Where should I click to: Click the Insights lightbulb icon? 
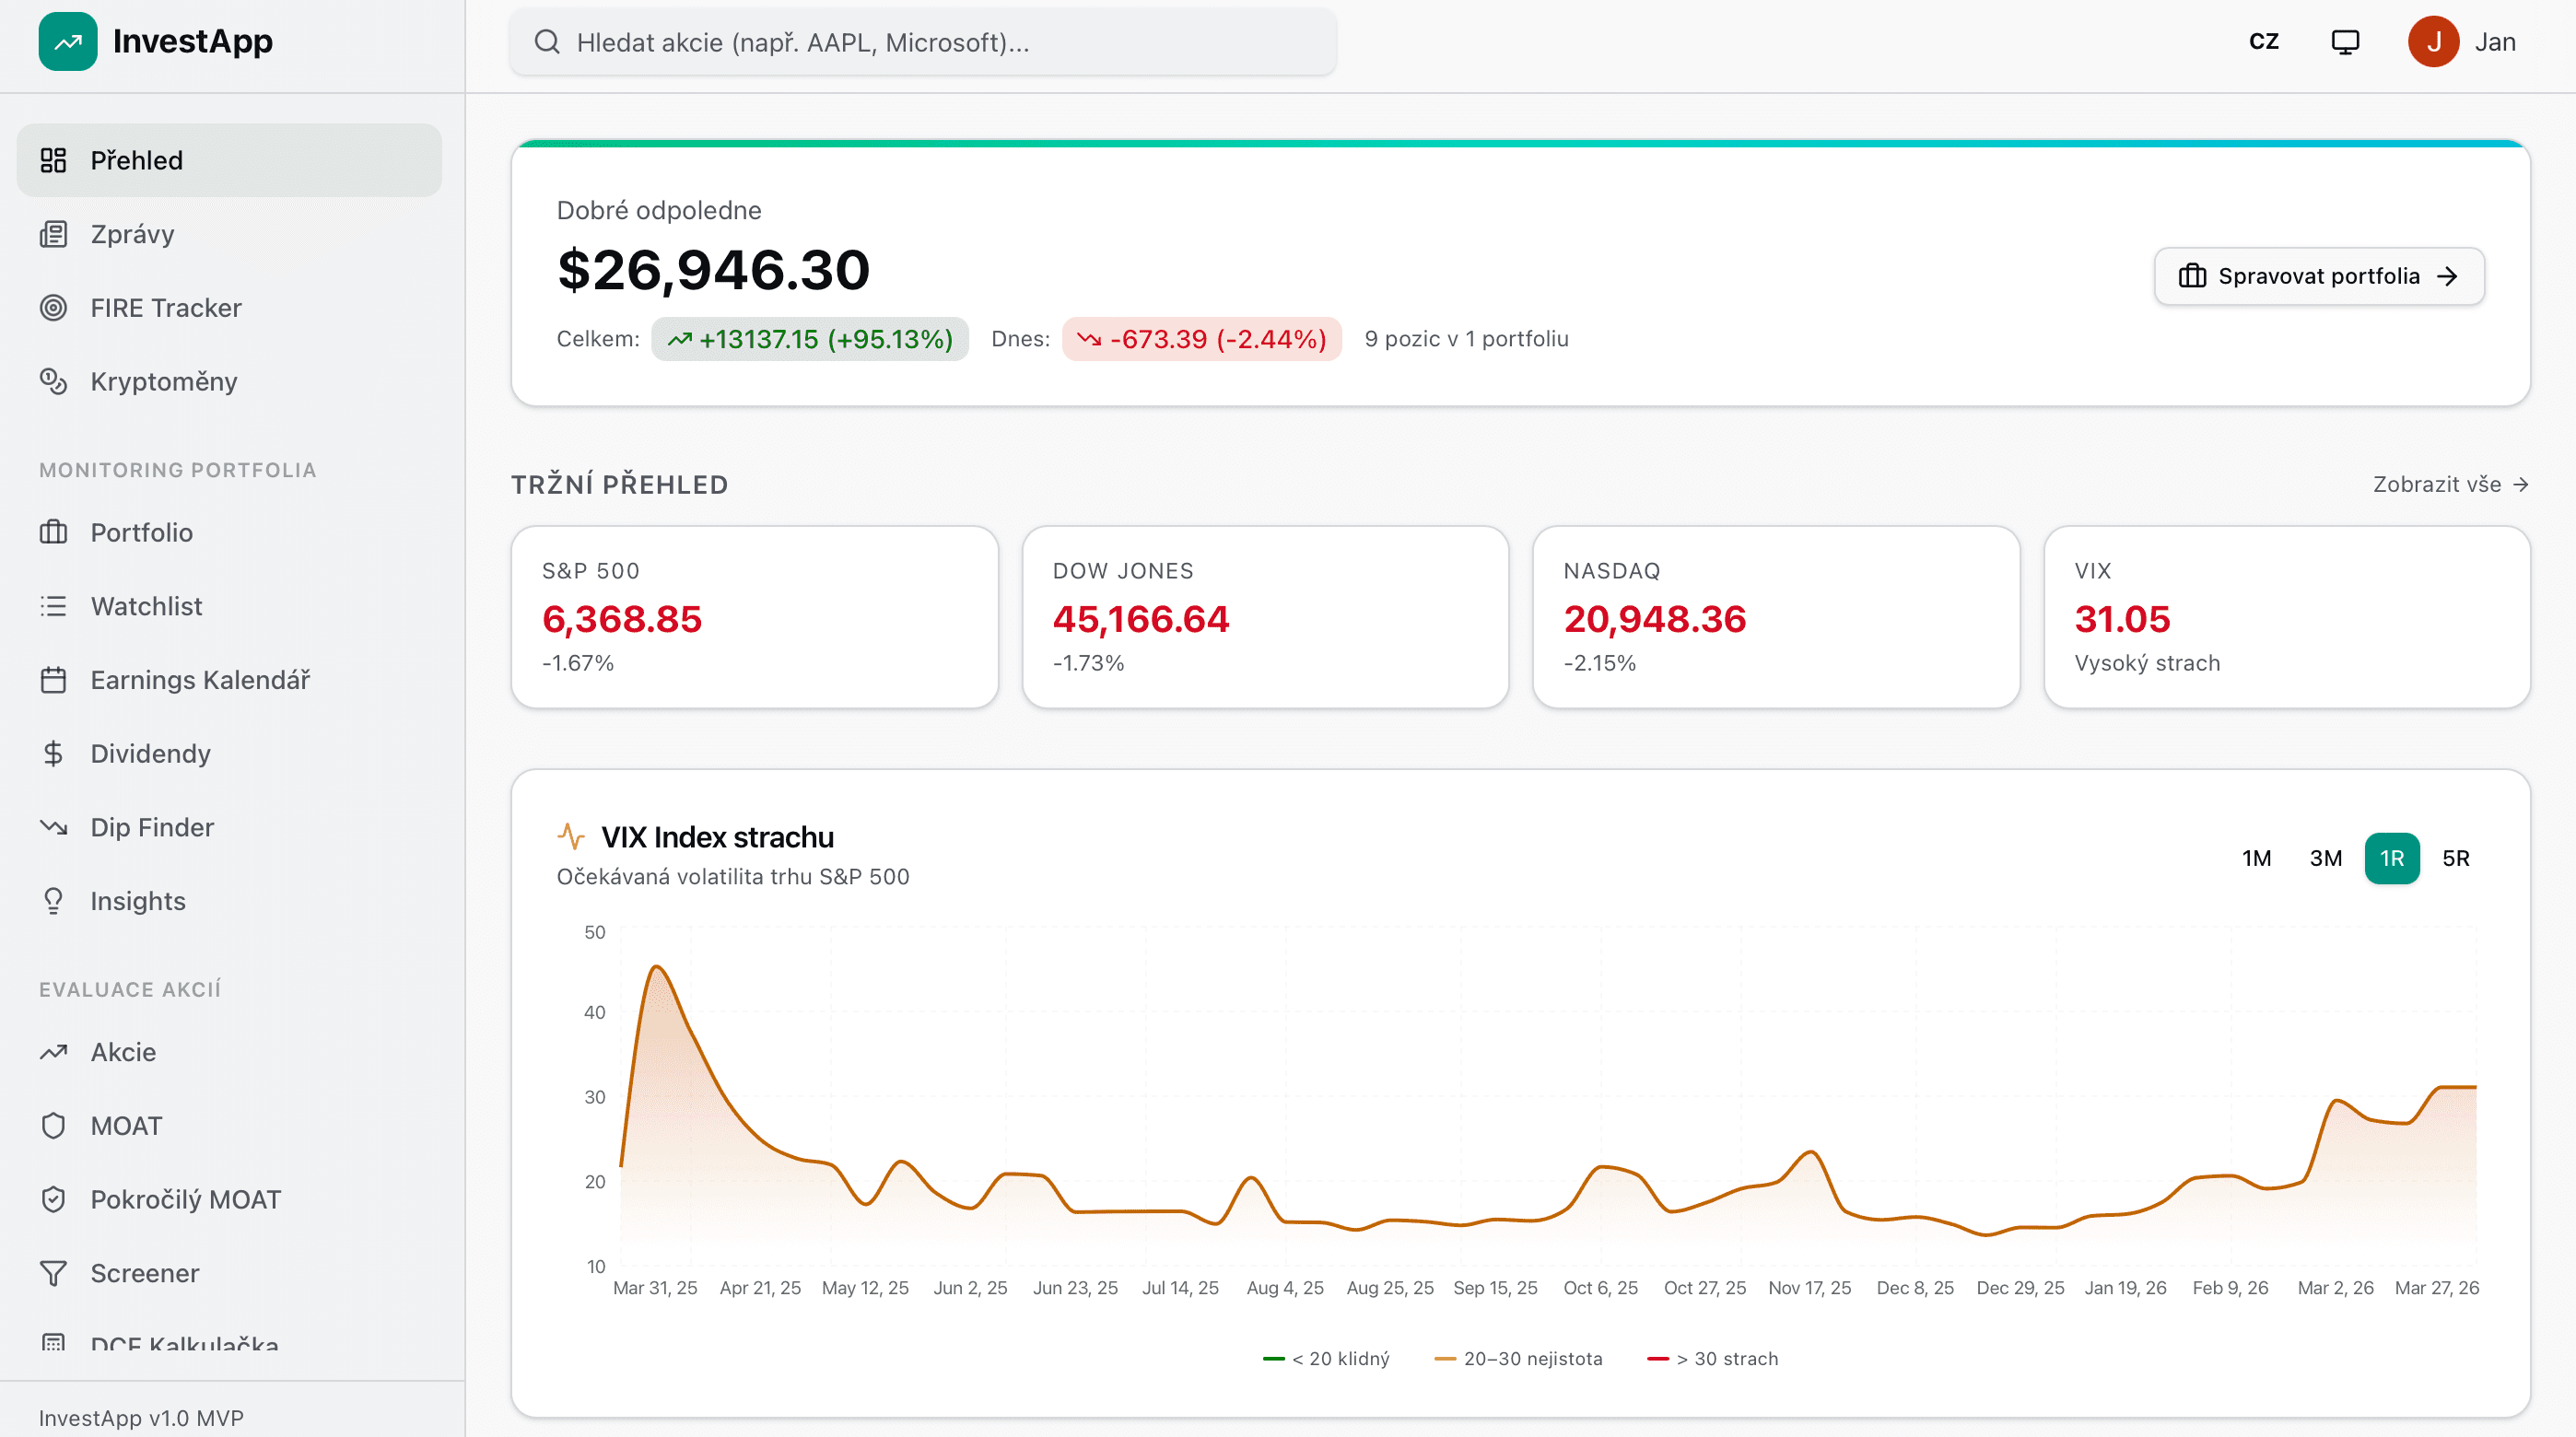click(x=54, y=900)
